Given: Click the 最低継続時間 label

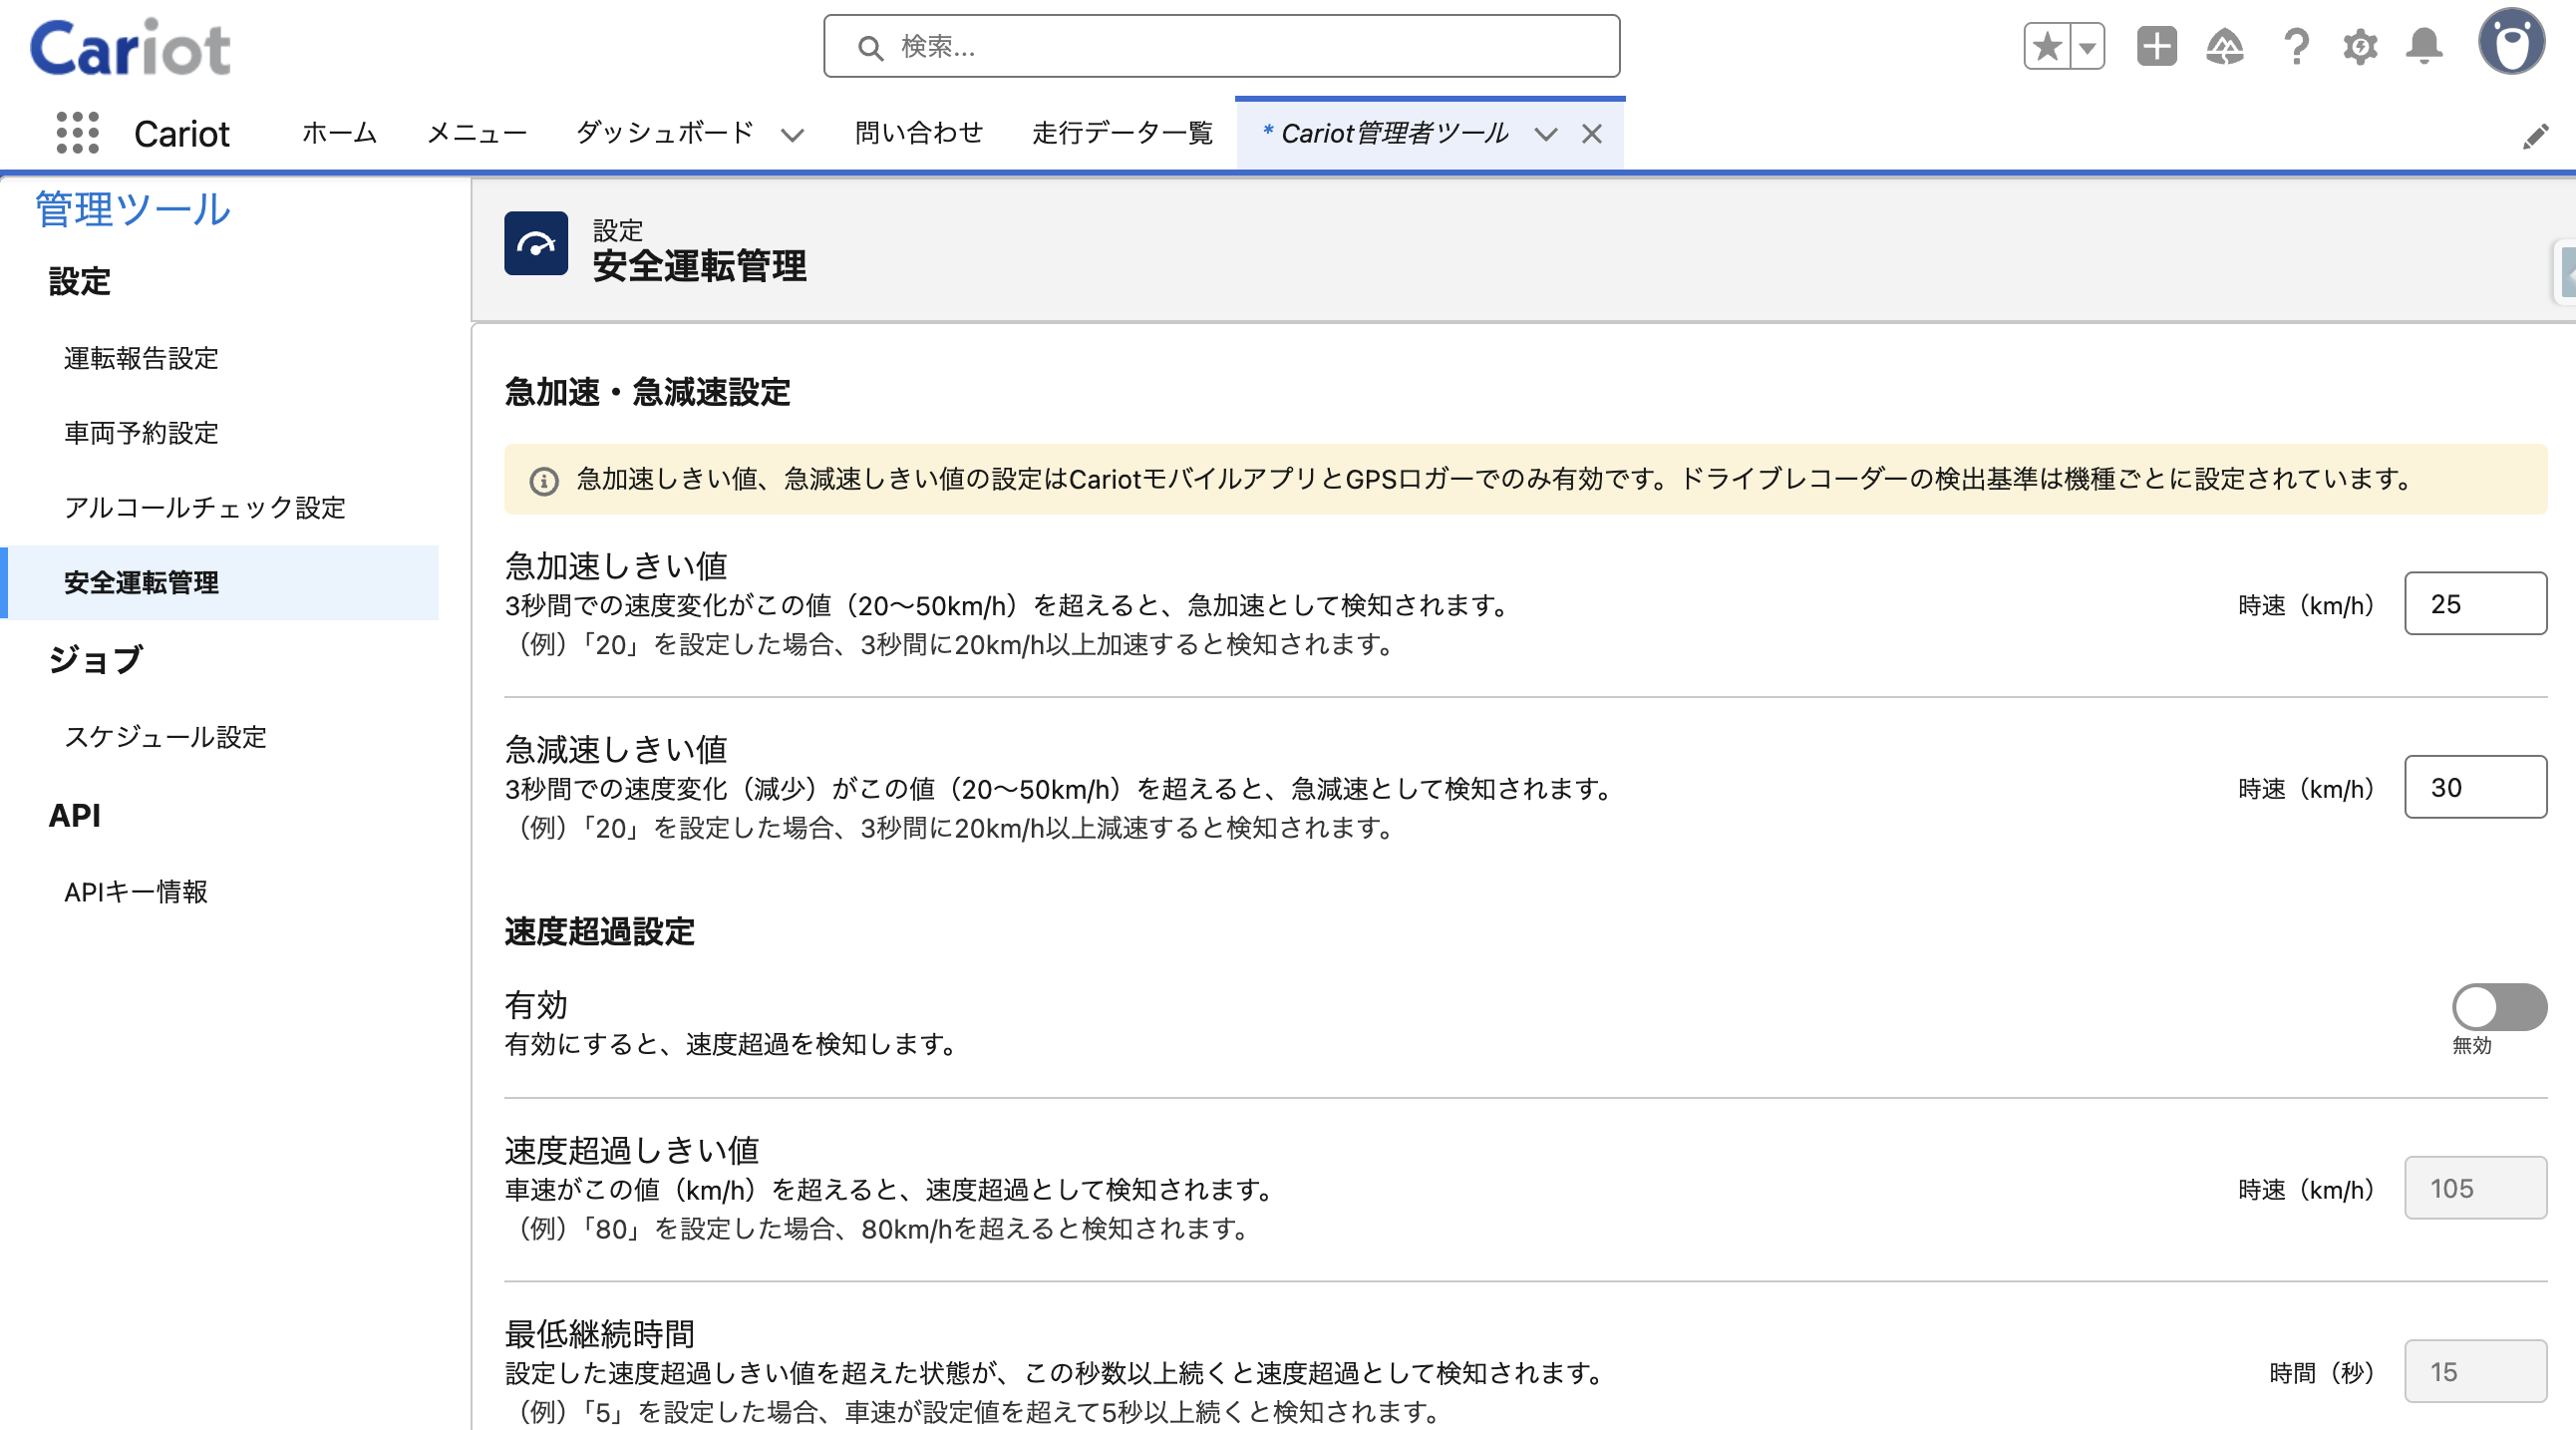Looking at the screenshot, I should coord(599,1335).
